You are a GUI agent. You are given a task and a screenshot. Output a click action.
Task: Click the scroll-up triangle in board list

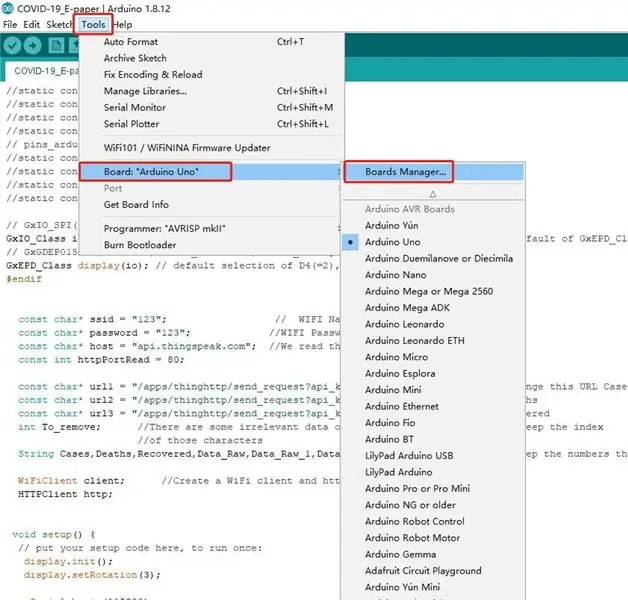pos(433,194)
